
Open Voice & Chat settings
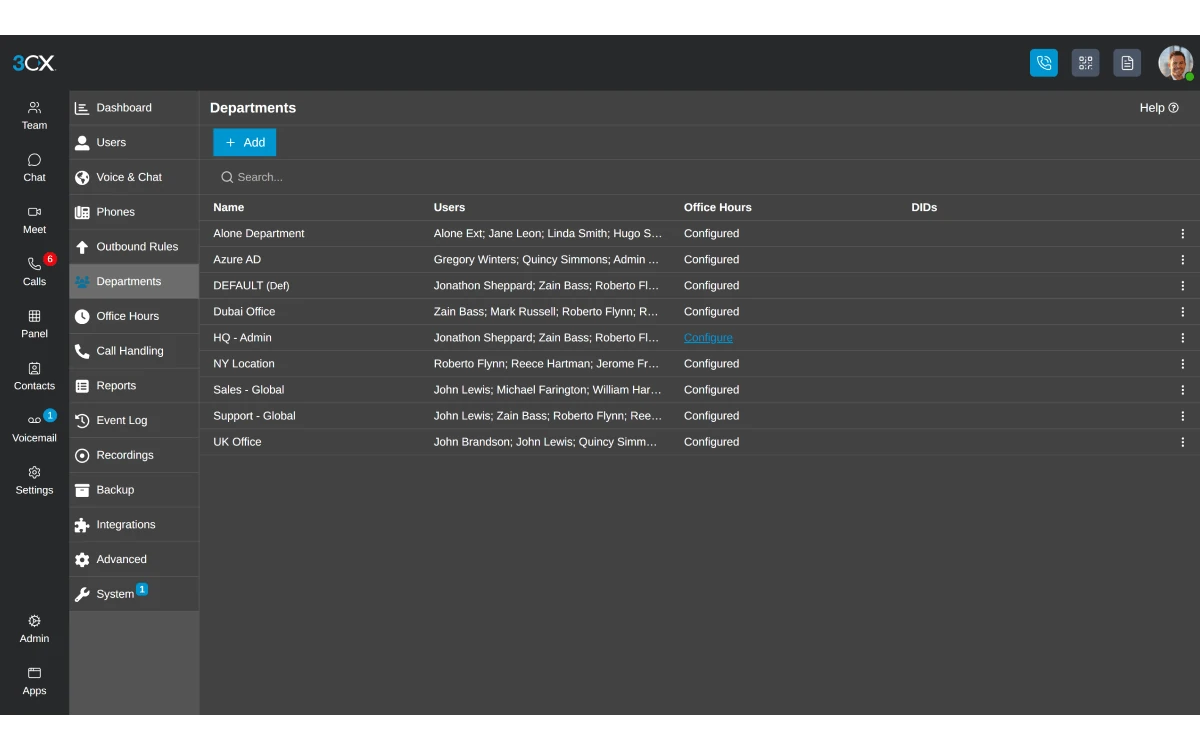[x=134, y=177]
